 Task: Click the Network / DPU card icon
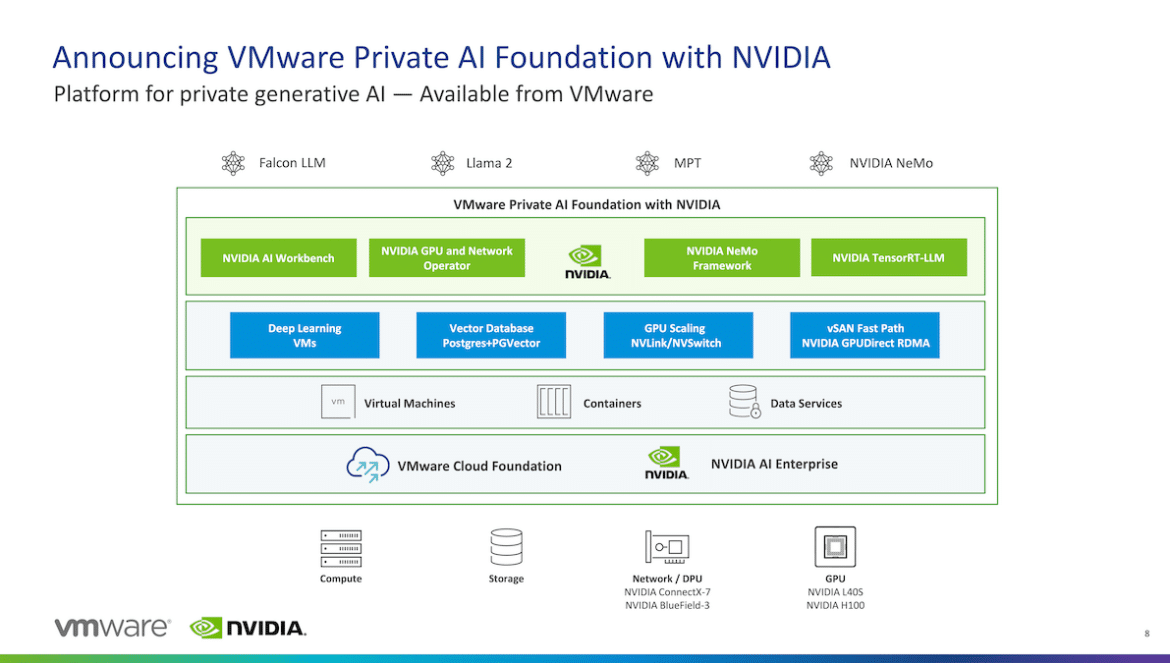667,547
